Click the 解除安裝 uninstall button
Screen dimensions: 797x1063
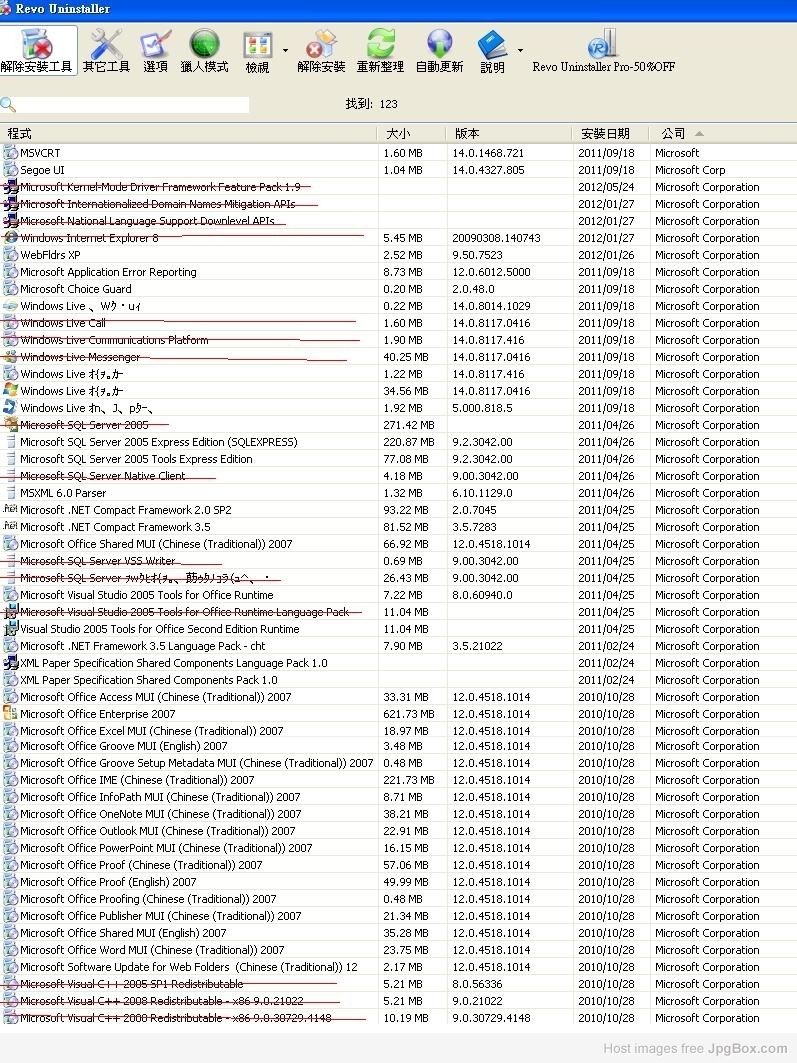click(x=321, y=52)
